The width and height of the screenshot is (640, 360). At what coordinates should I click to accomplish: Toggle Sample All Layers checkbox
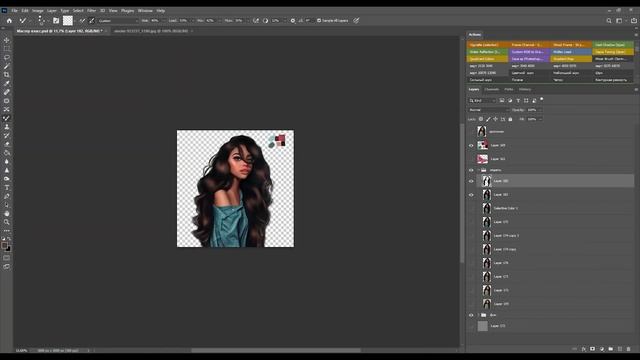point(319,20)
